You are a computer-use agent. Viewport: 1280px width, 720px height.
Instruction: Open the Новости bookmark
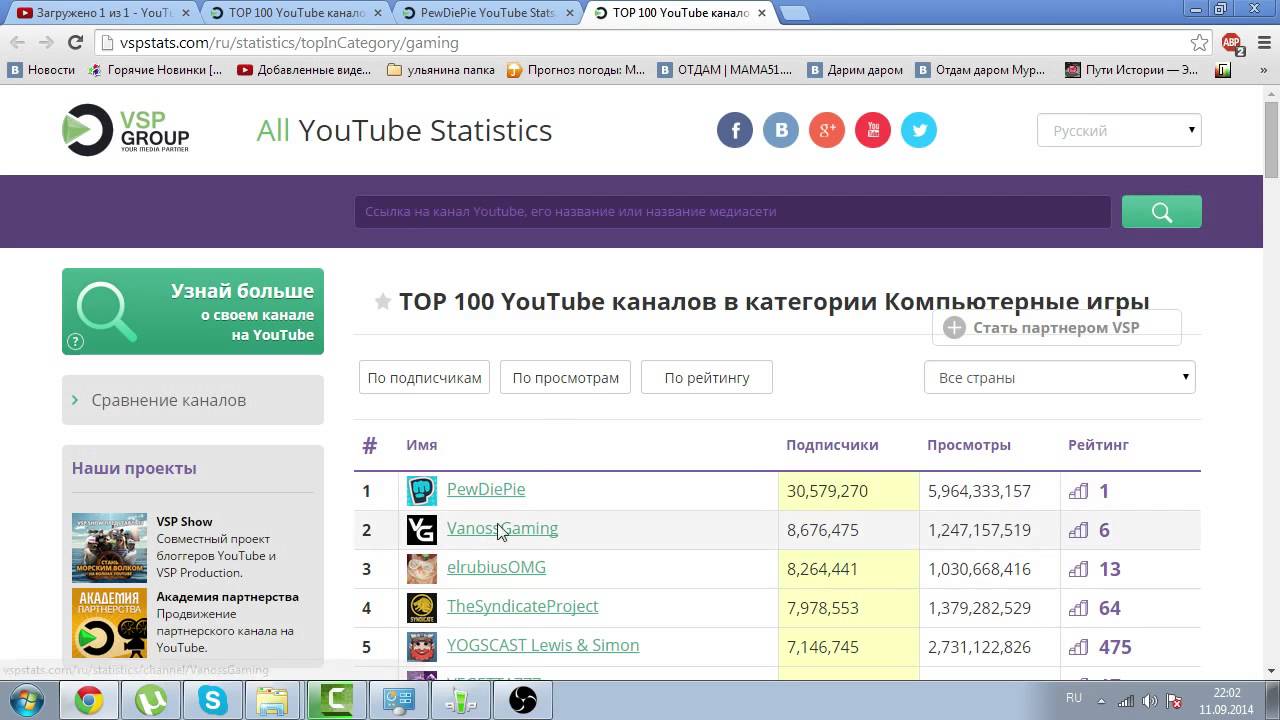click(41, 70)
